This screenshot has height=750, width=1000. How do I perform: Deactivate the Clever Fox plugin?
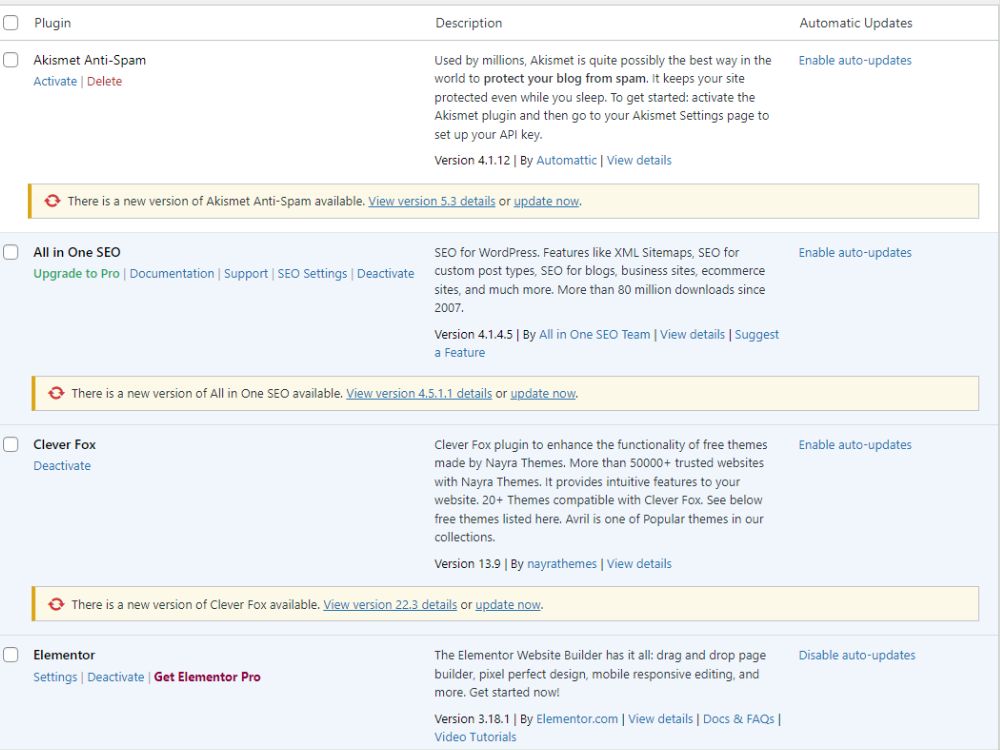pos(62,466)
